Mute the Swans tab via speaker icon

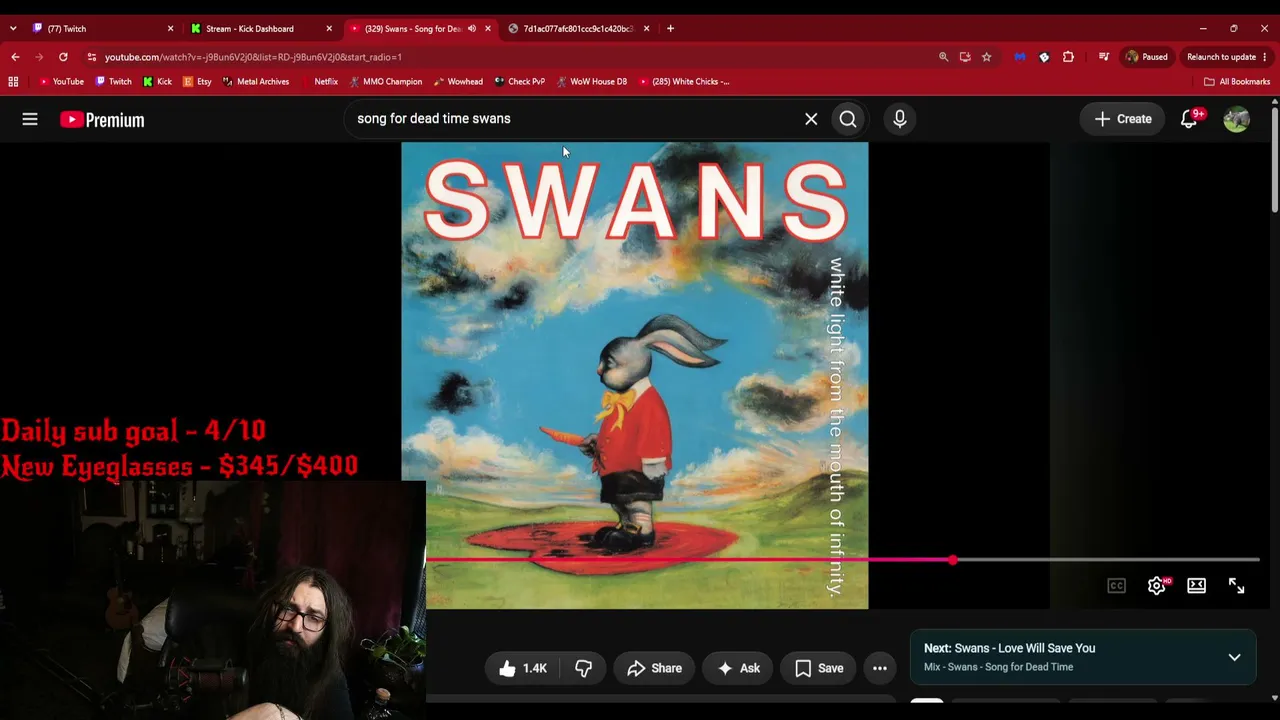472,29
